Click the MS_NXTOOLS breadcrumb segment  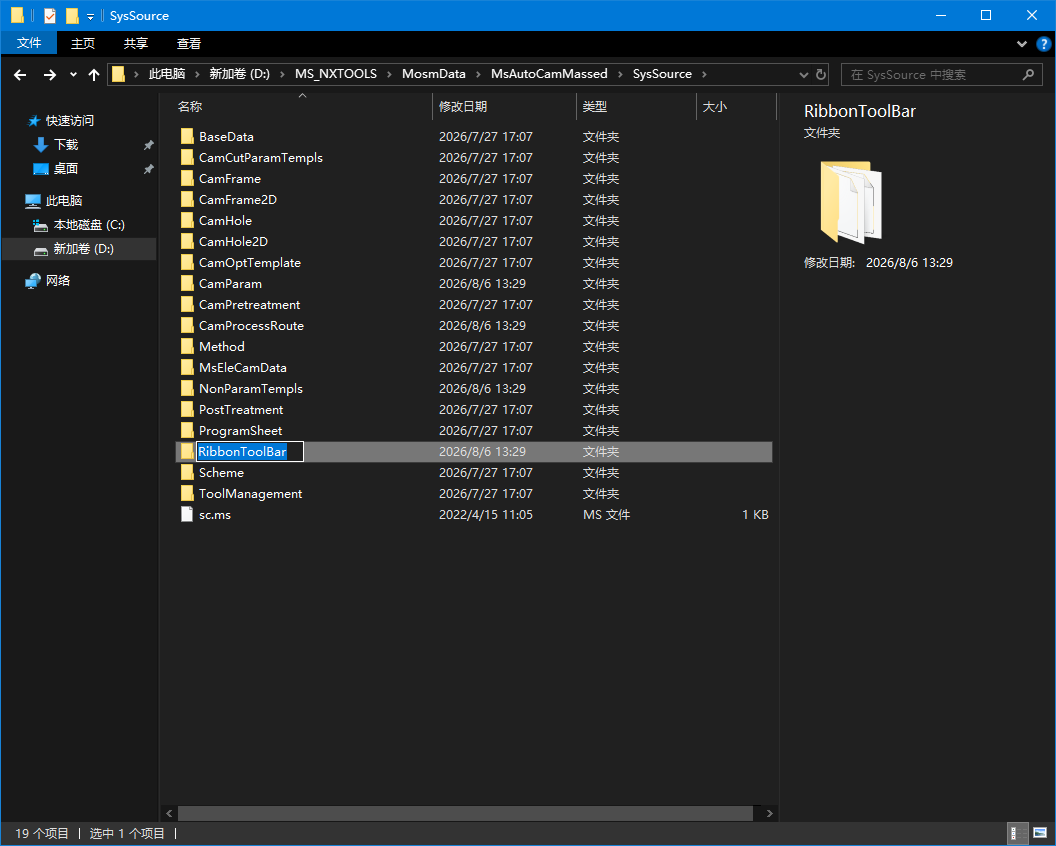336,74
